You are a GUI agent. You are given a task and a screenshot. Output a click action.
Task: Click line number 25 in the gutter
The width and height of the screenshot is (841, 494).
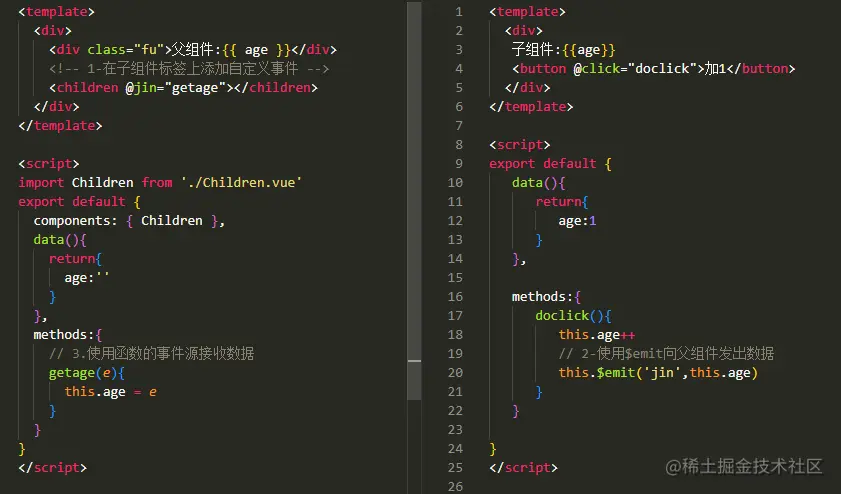[x=455, y=468]
